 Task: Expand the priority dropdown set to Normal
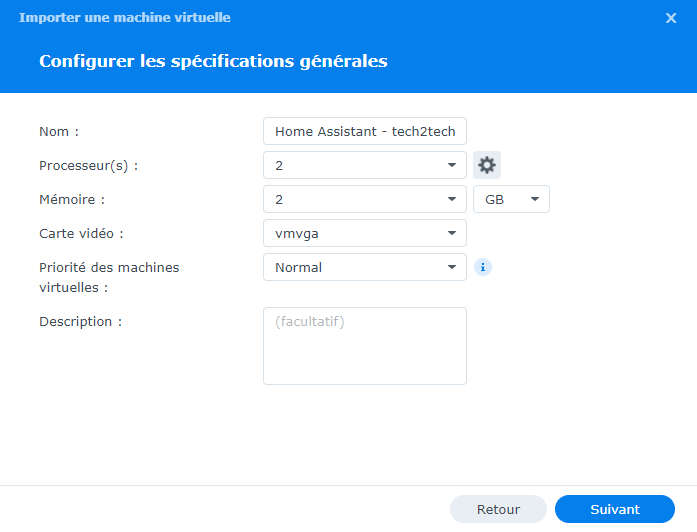coord(364,267)
